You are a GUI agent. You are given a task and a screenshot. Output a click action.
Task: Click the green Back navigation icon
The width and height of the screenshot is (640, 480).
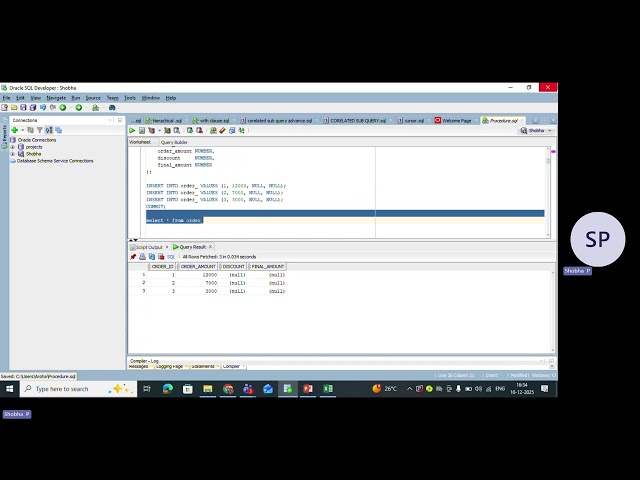[x=63, y=108]
